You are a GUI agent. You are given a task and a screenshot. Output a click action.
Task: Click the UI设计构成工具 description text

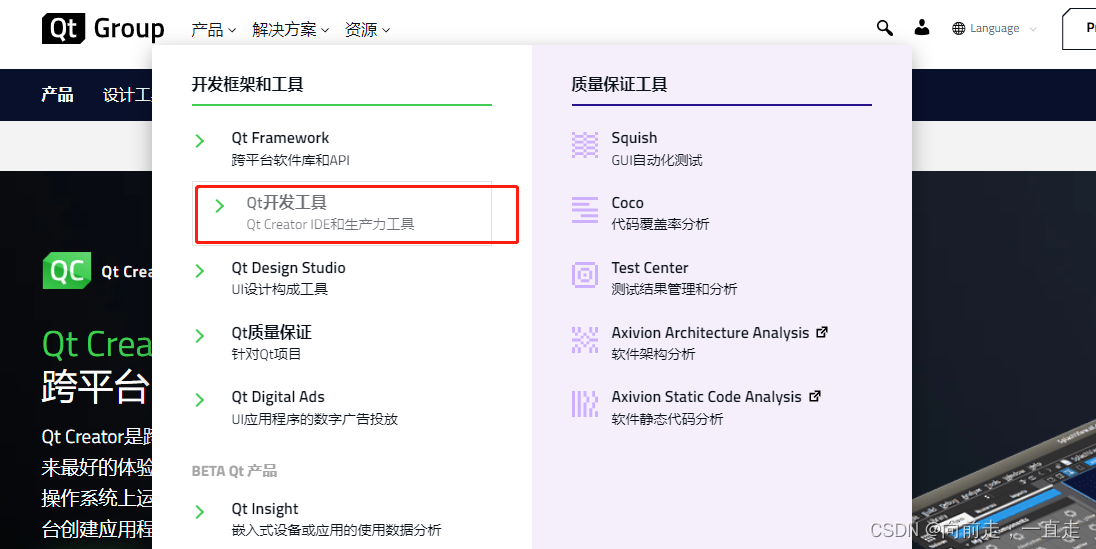(280, 290)
